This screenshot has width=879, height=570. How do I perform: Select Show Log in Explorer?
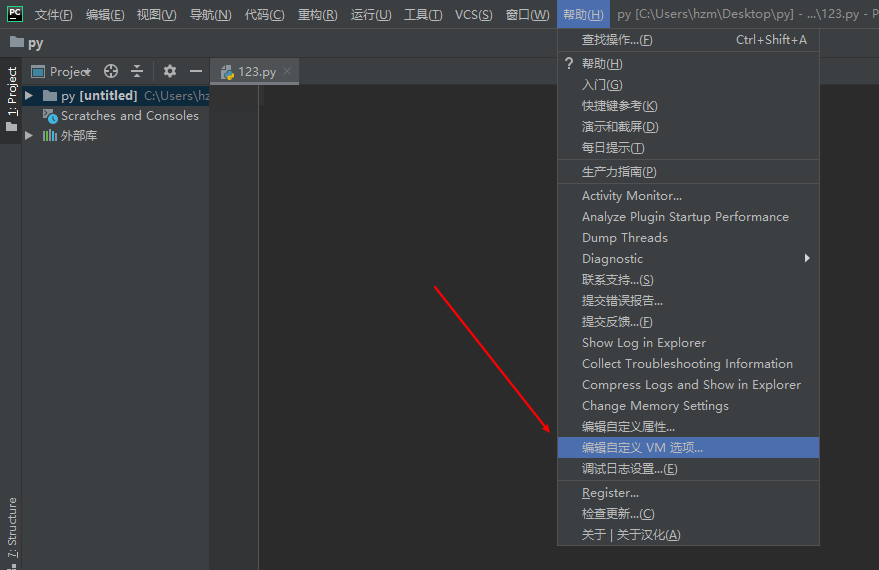688,343
